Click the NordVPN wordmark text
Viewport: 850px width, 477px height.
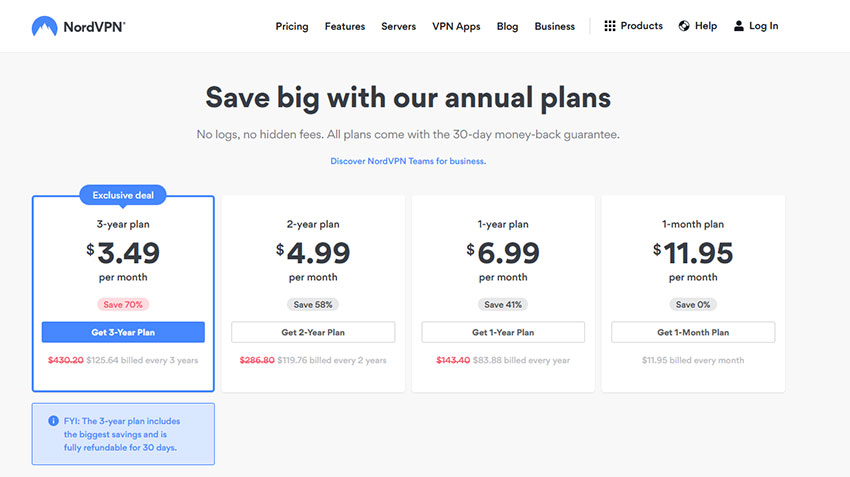[94, 27]
